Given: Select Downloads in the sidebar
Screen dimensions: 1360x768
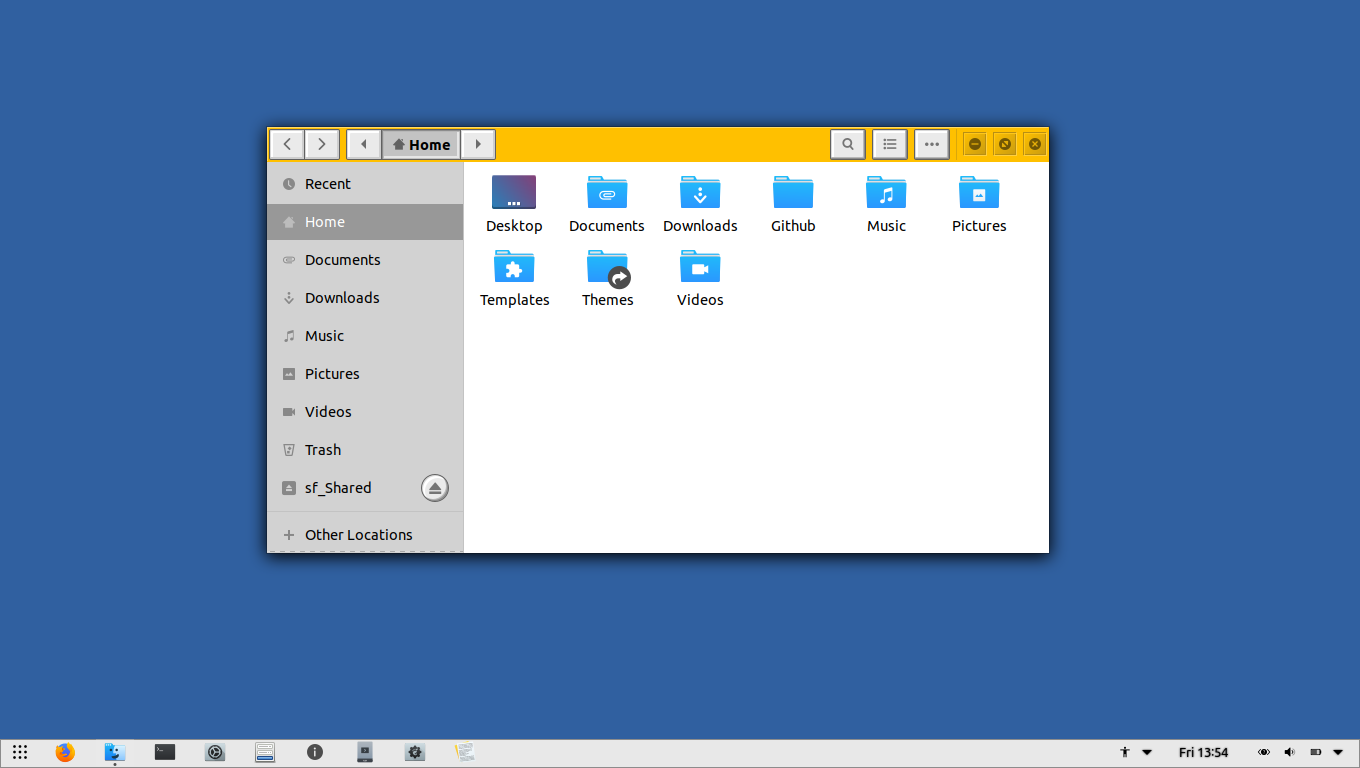Looking at the screenshot, I should [365, 298].
